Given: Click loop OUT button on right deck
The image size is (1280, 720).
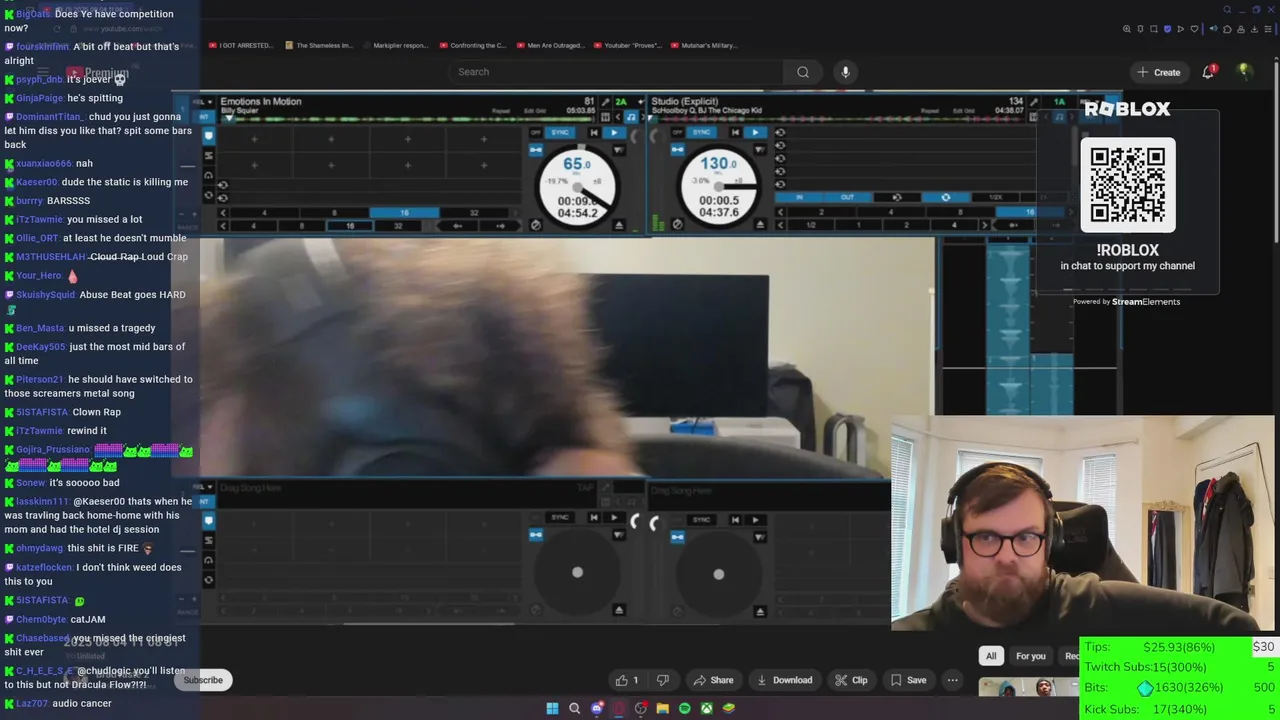Looking at the screenshot, I should click(x=848, y=197).
